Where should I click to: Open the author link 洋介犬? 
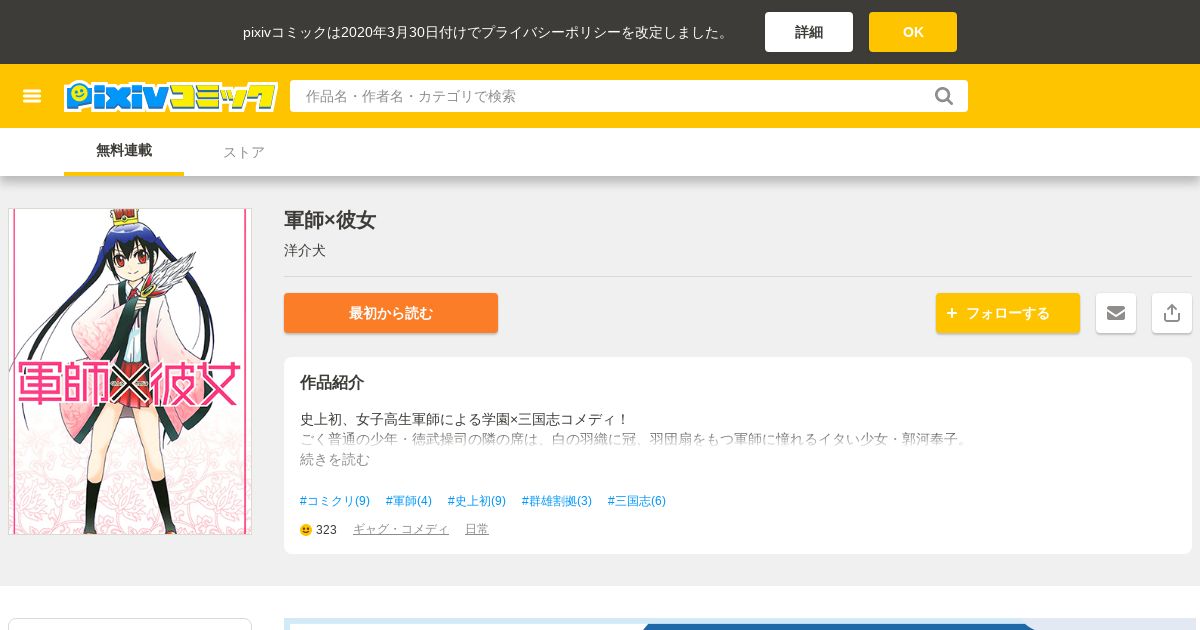tap(305, 250)
